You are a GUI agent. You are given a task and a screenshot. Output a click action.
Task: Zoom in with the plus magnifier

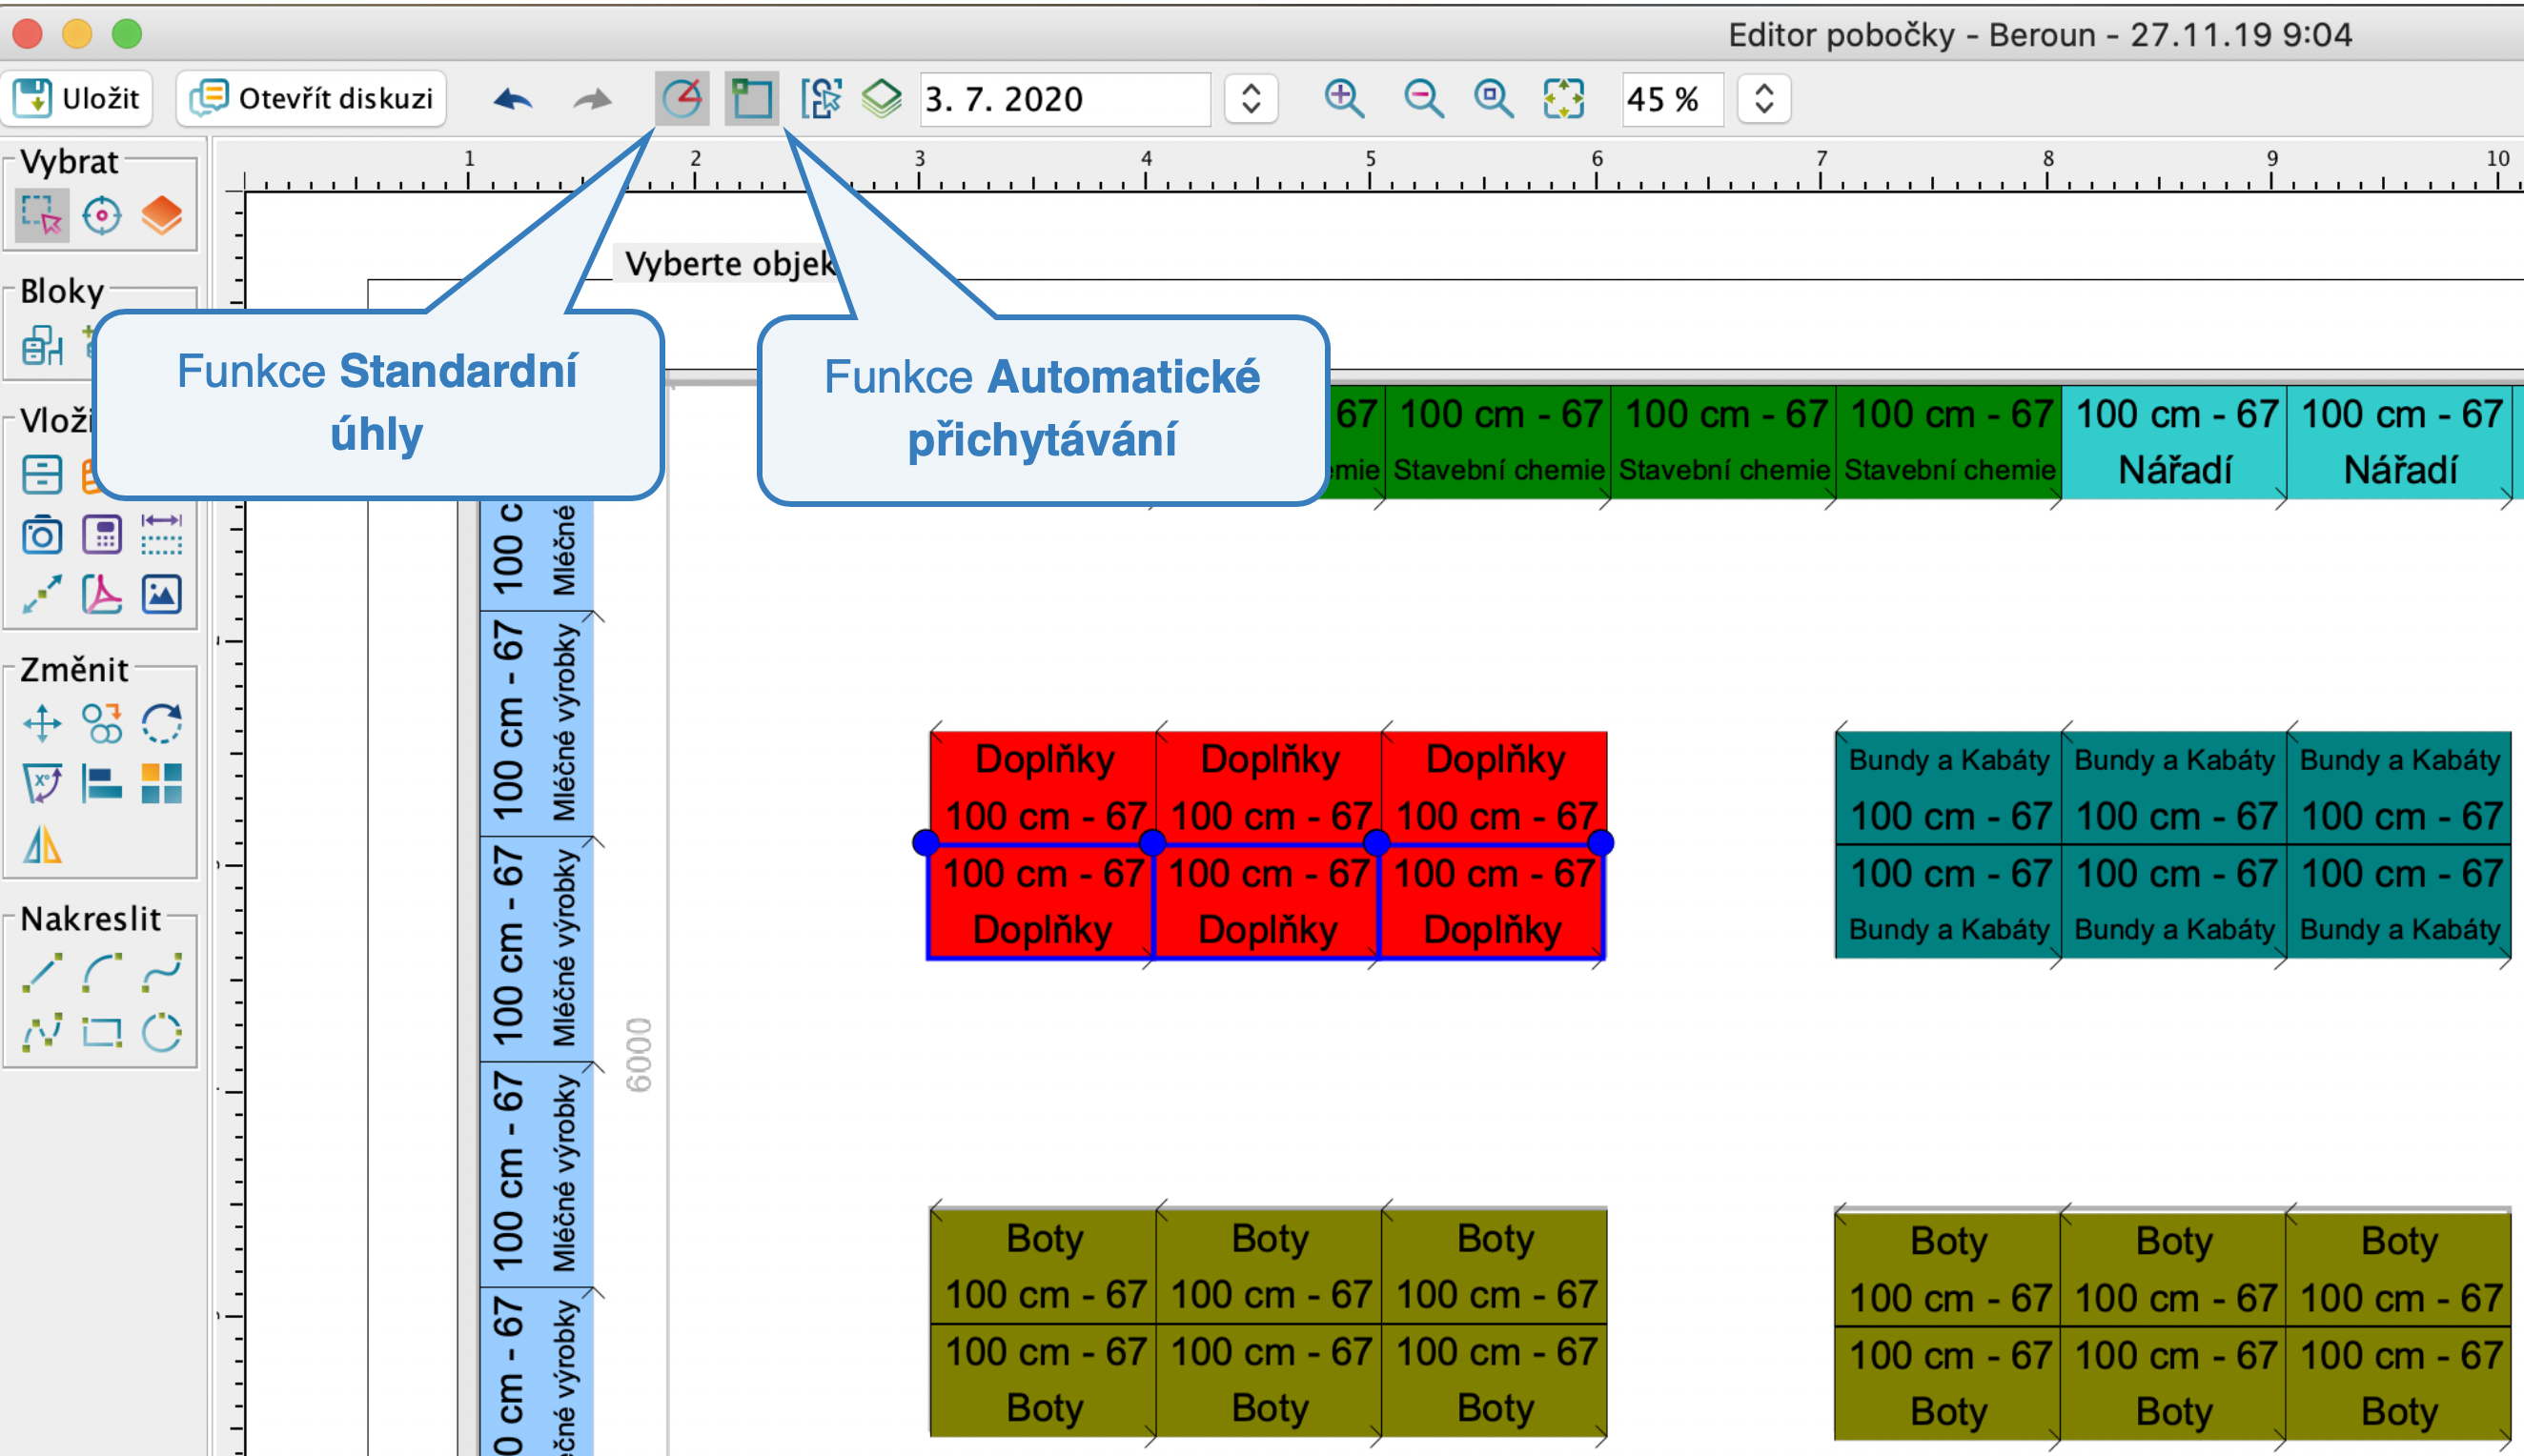(x=1344, y=98)
